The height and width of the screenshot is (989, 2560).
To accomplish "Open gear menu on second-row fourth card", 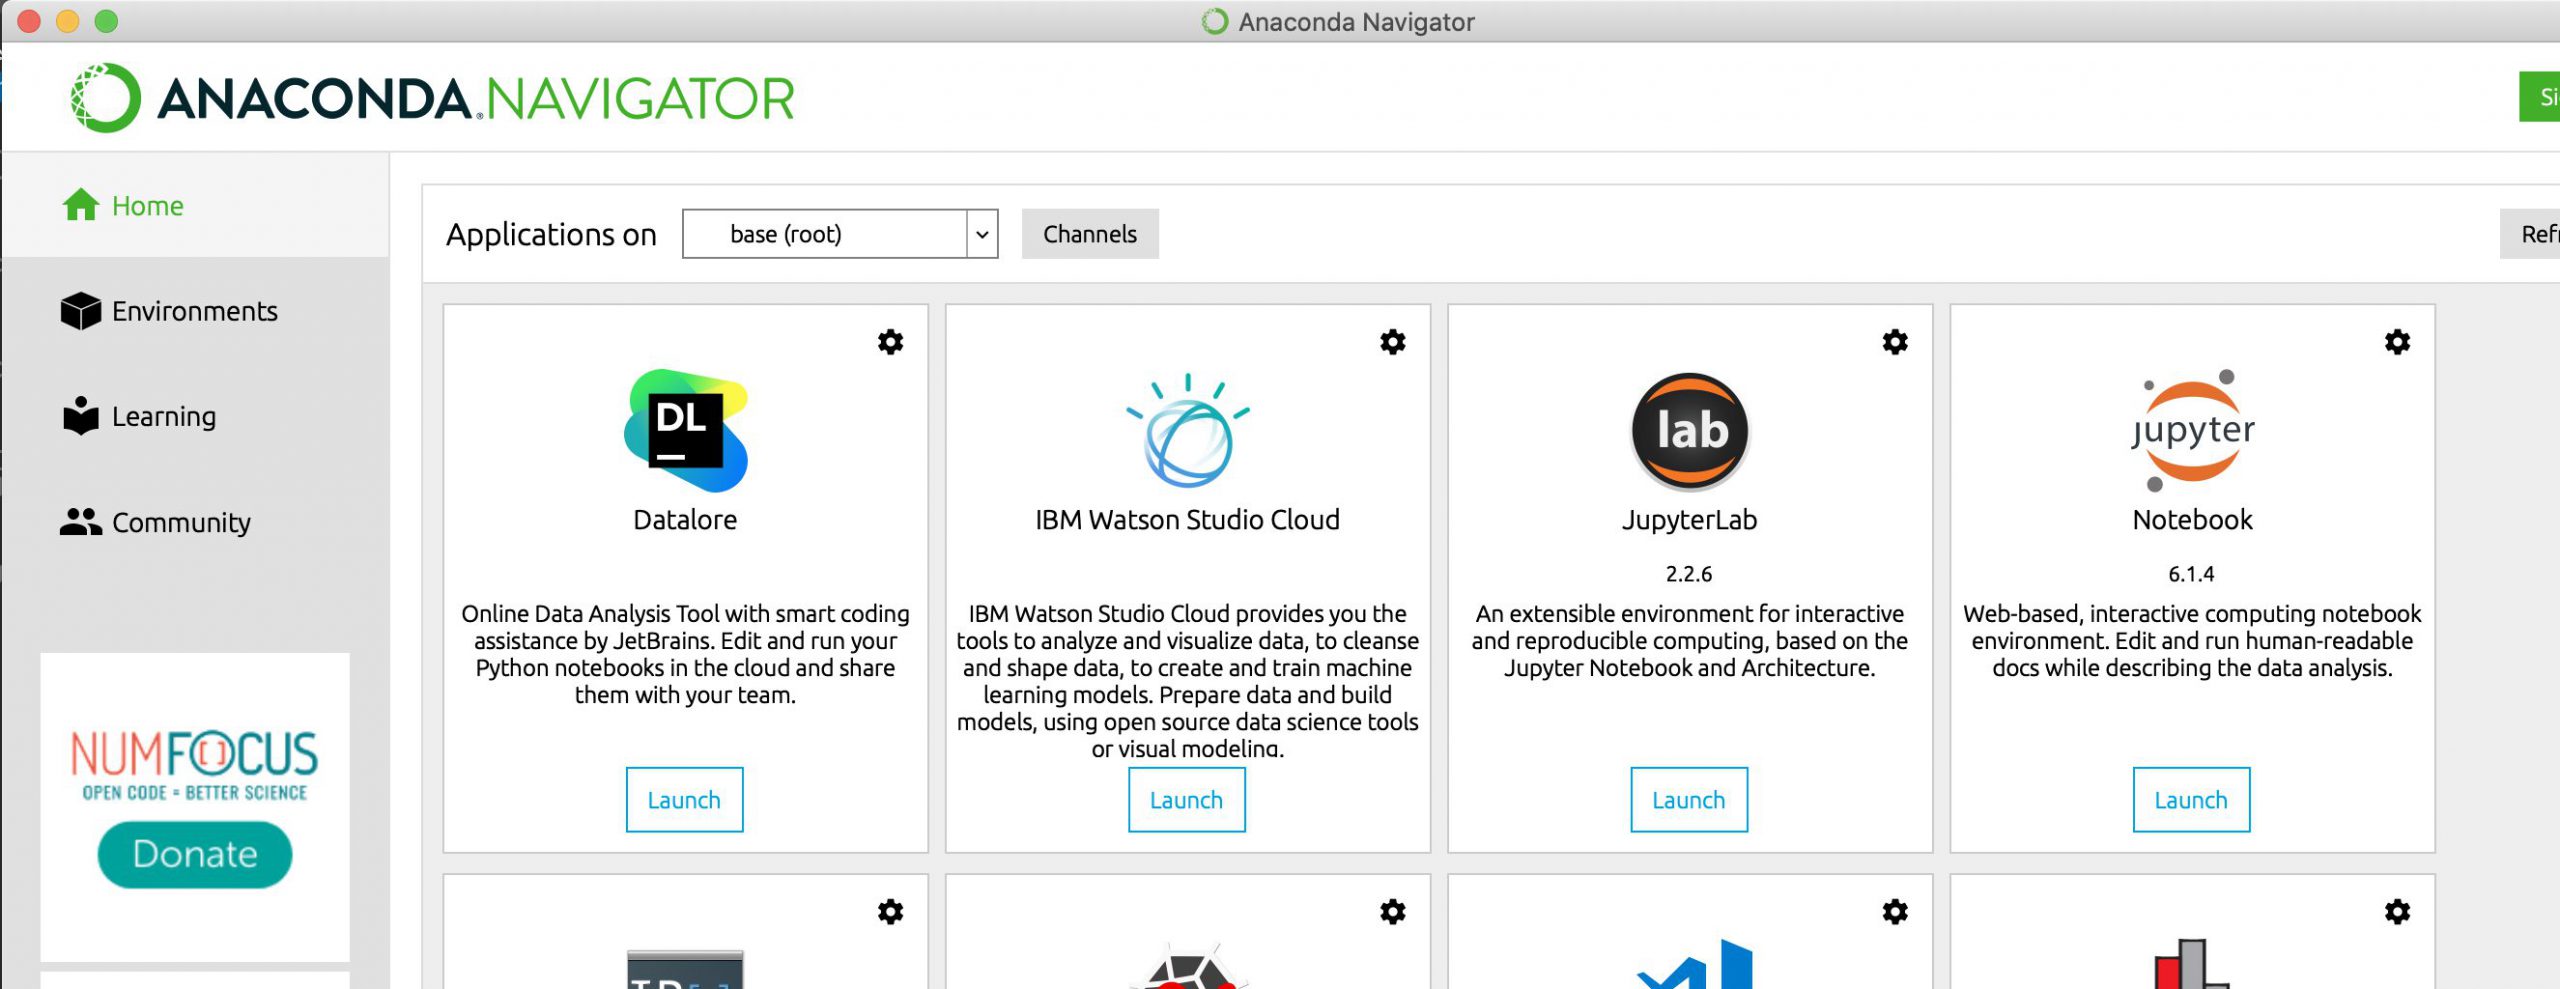I will tap(2396, 911).
